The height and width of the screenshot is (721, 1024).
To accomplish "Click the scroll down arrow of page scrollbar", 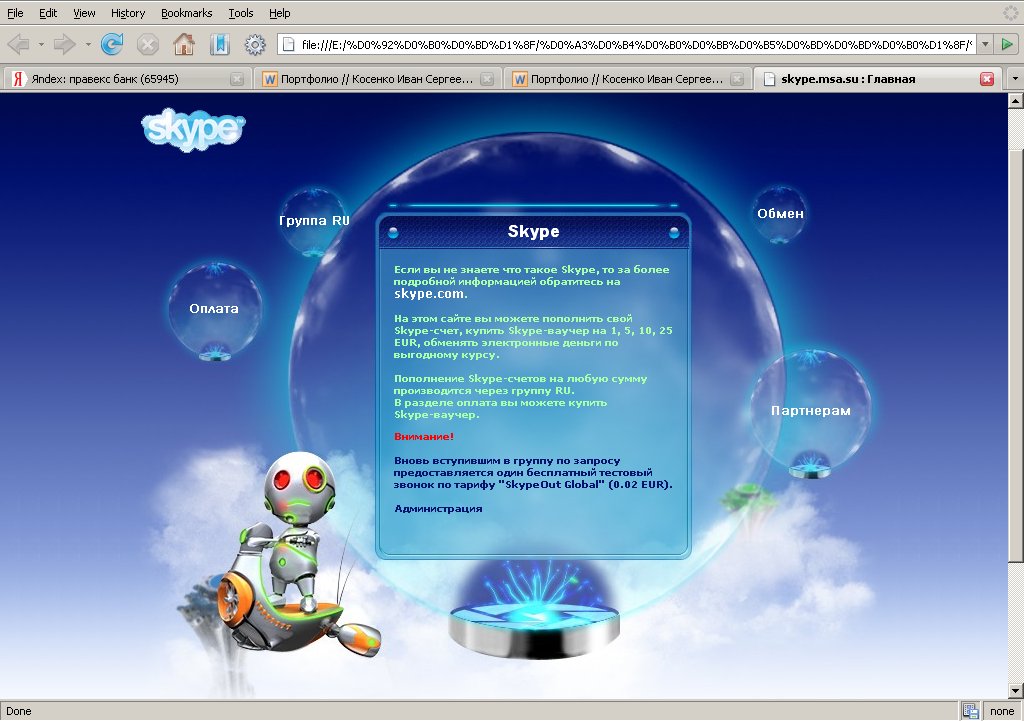I will click(x=1016, y=690).
